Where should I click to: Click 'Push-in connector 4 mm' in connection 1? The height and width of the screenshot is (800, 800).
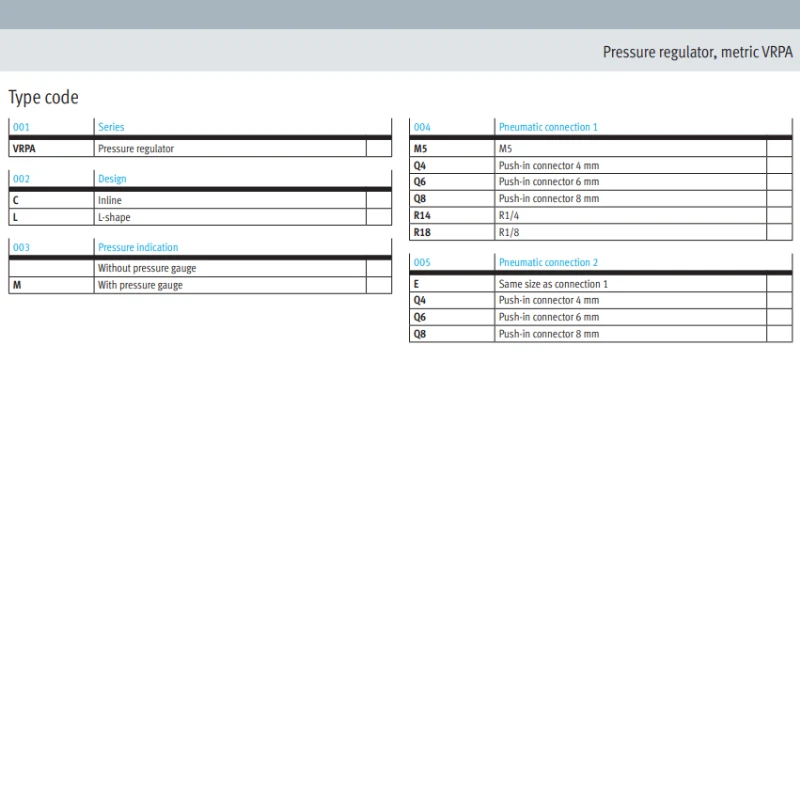[549, 165]
